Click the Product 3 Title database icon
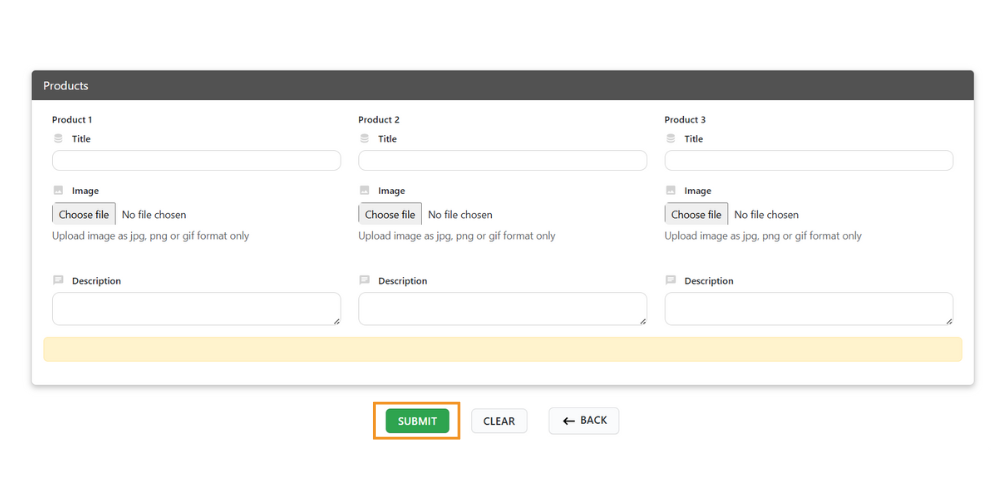Viewport: 1000px width, 500px height. pos(670,139)
